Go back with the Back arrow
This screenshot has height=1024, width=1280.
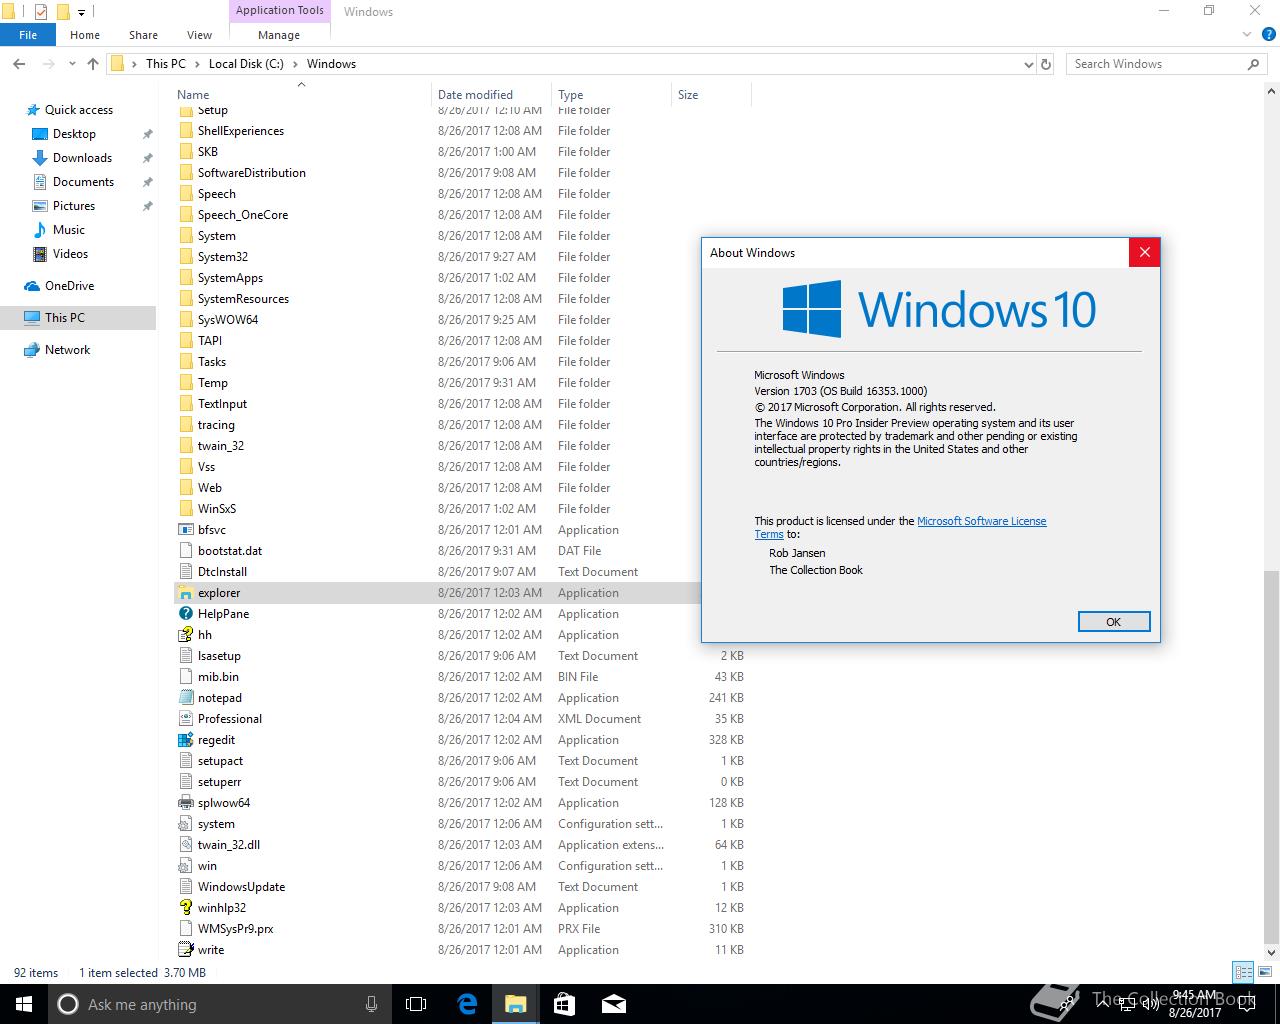tap(19, 64)
